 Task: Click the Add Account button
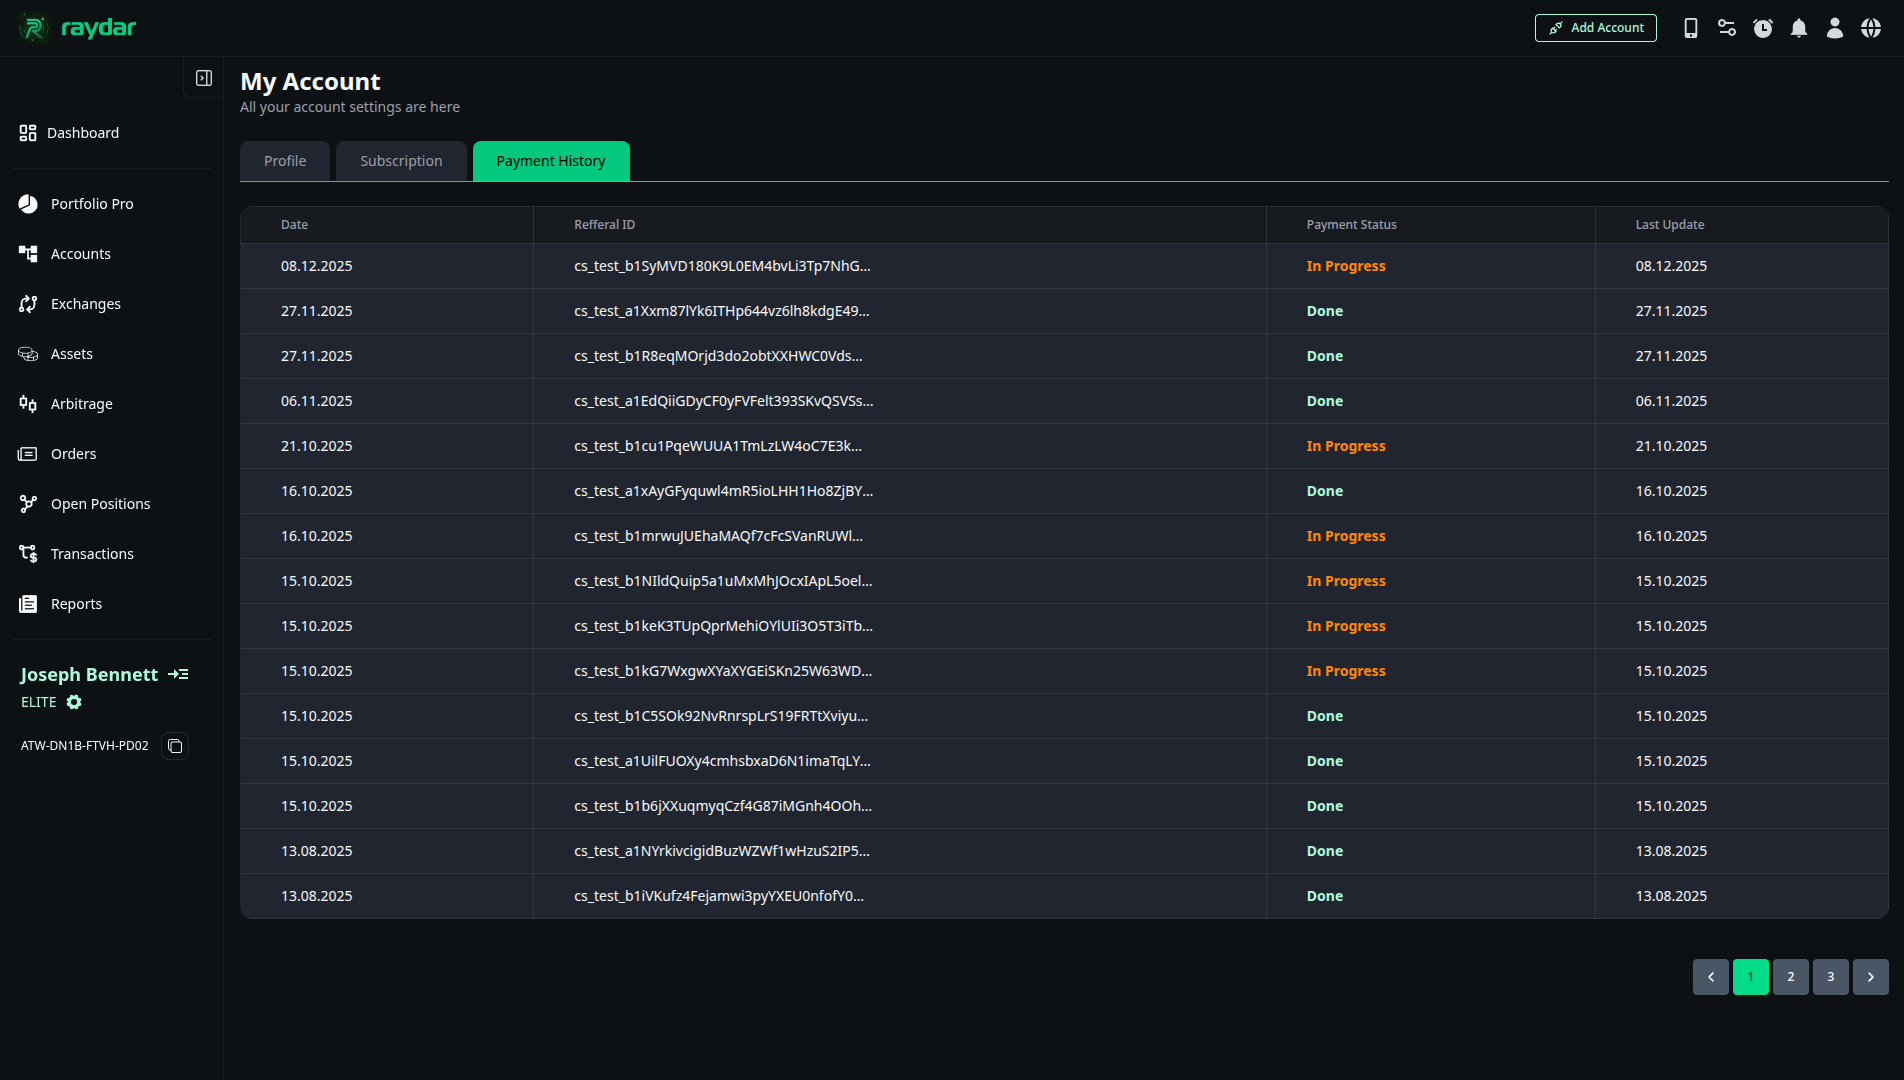(1595, 27)
